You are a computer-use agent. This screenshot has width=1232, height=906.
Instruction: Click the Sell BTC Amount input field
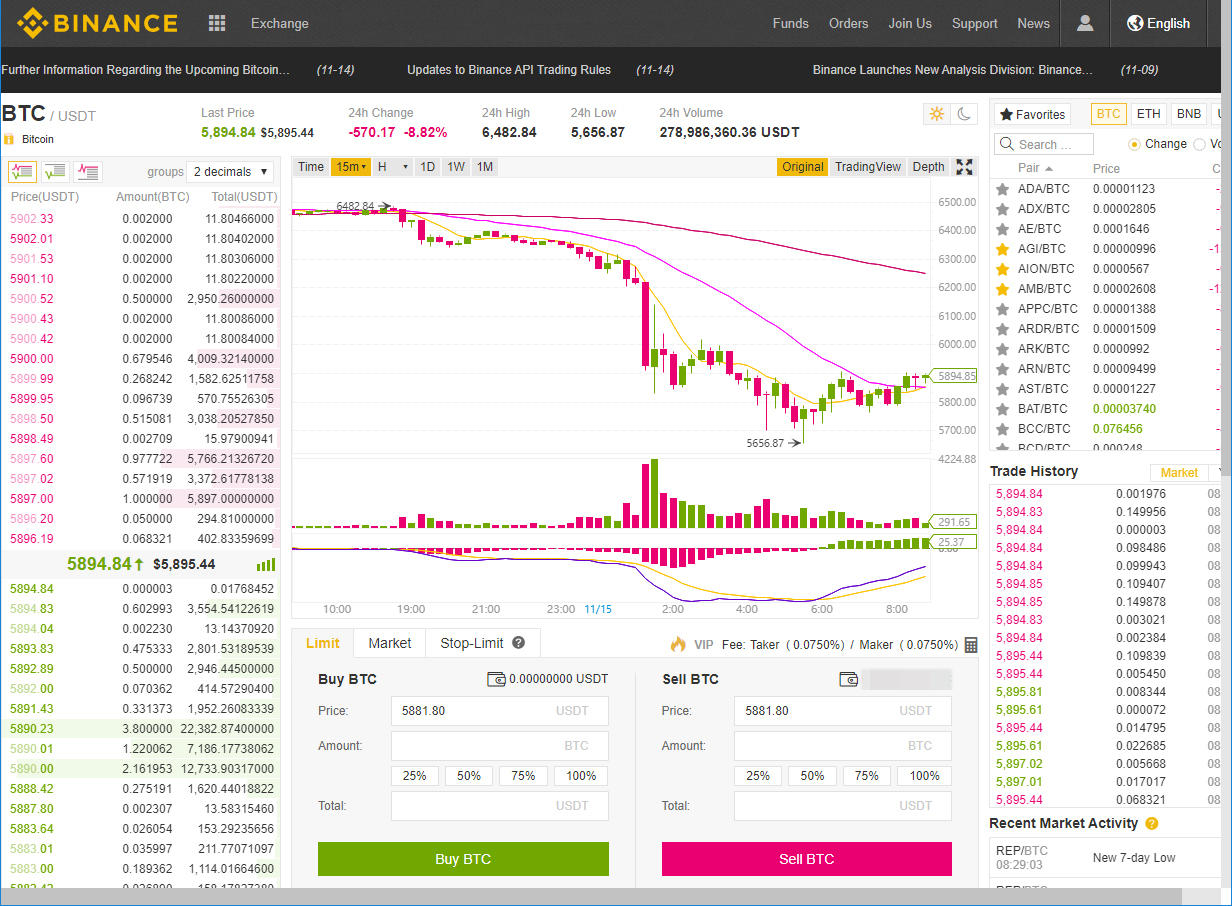point(842,745)
